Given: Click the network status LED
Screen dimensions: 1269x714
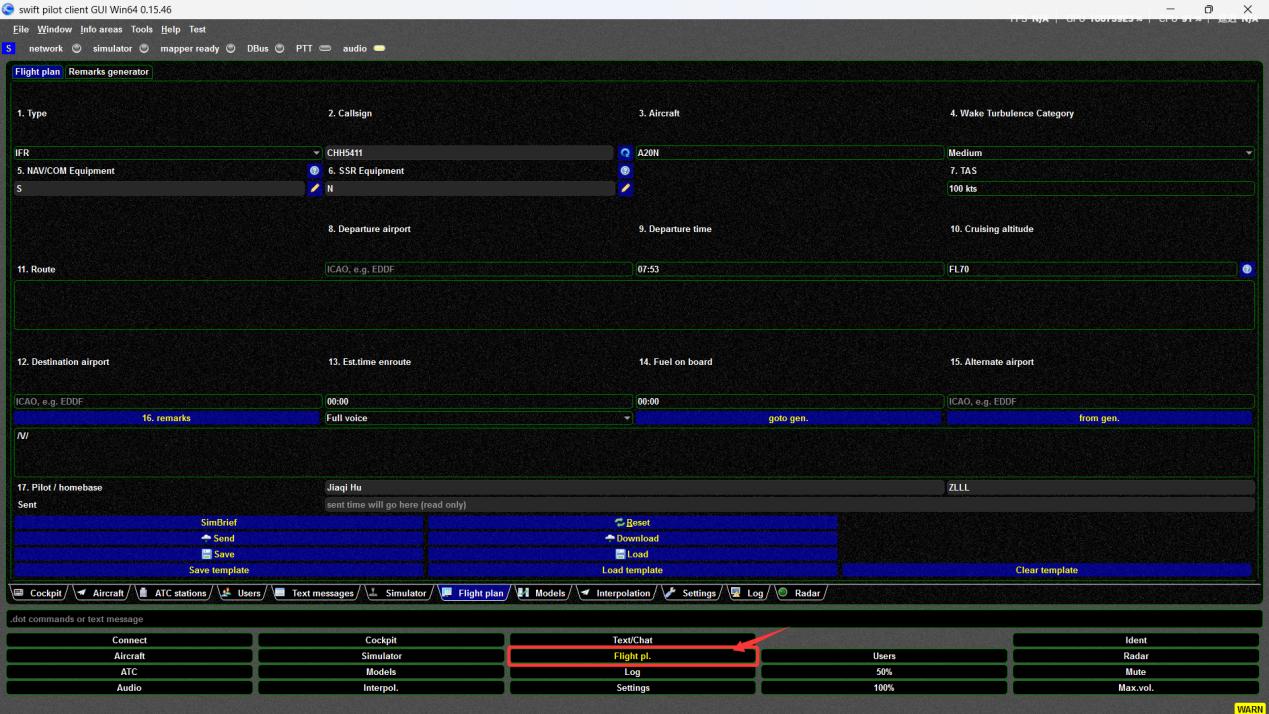Looking at the screenshot, I should point(77,48).
